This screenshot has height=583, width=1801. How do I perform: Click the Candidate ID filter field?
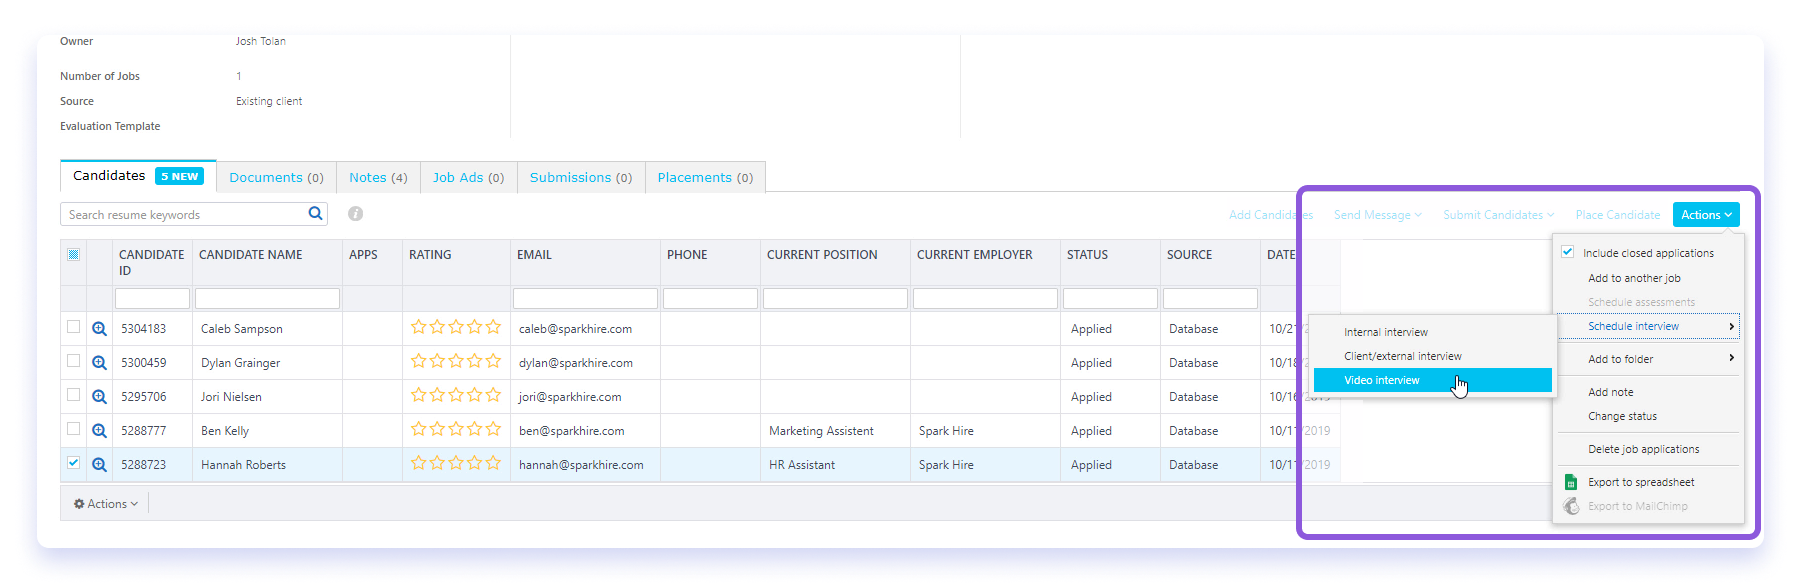tap(152, 298)
